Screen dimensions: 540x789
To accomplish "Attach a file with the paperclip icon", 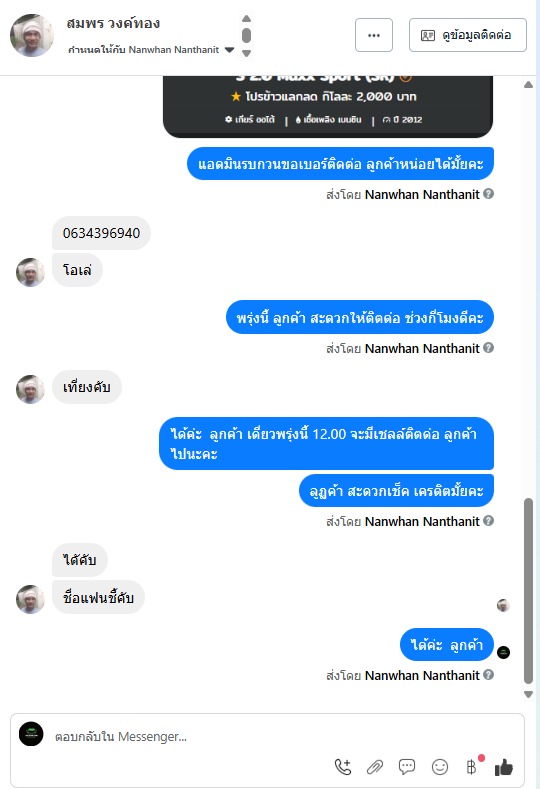I will click(375, 767).
